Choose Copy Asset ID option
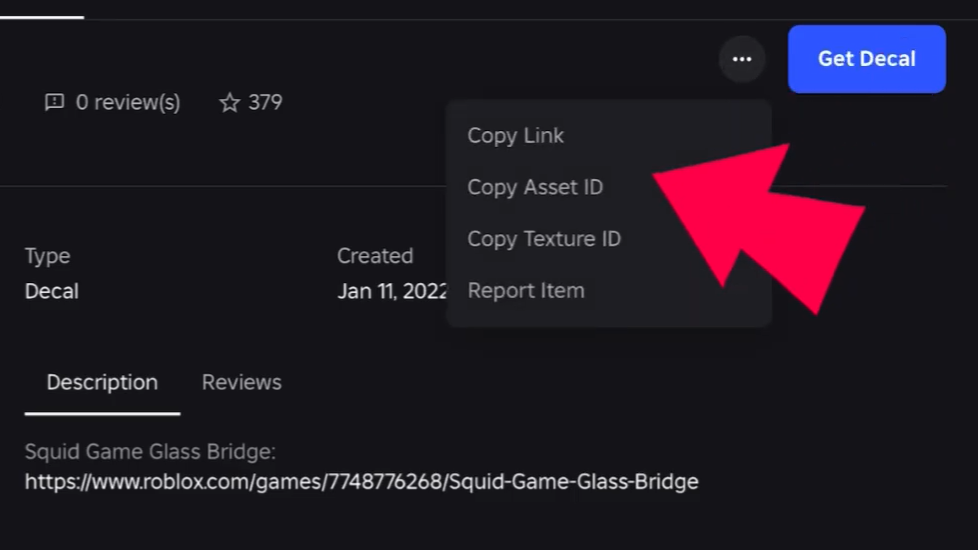 (x=535, y=187)
